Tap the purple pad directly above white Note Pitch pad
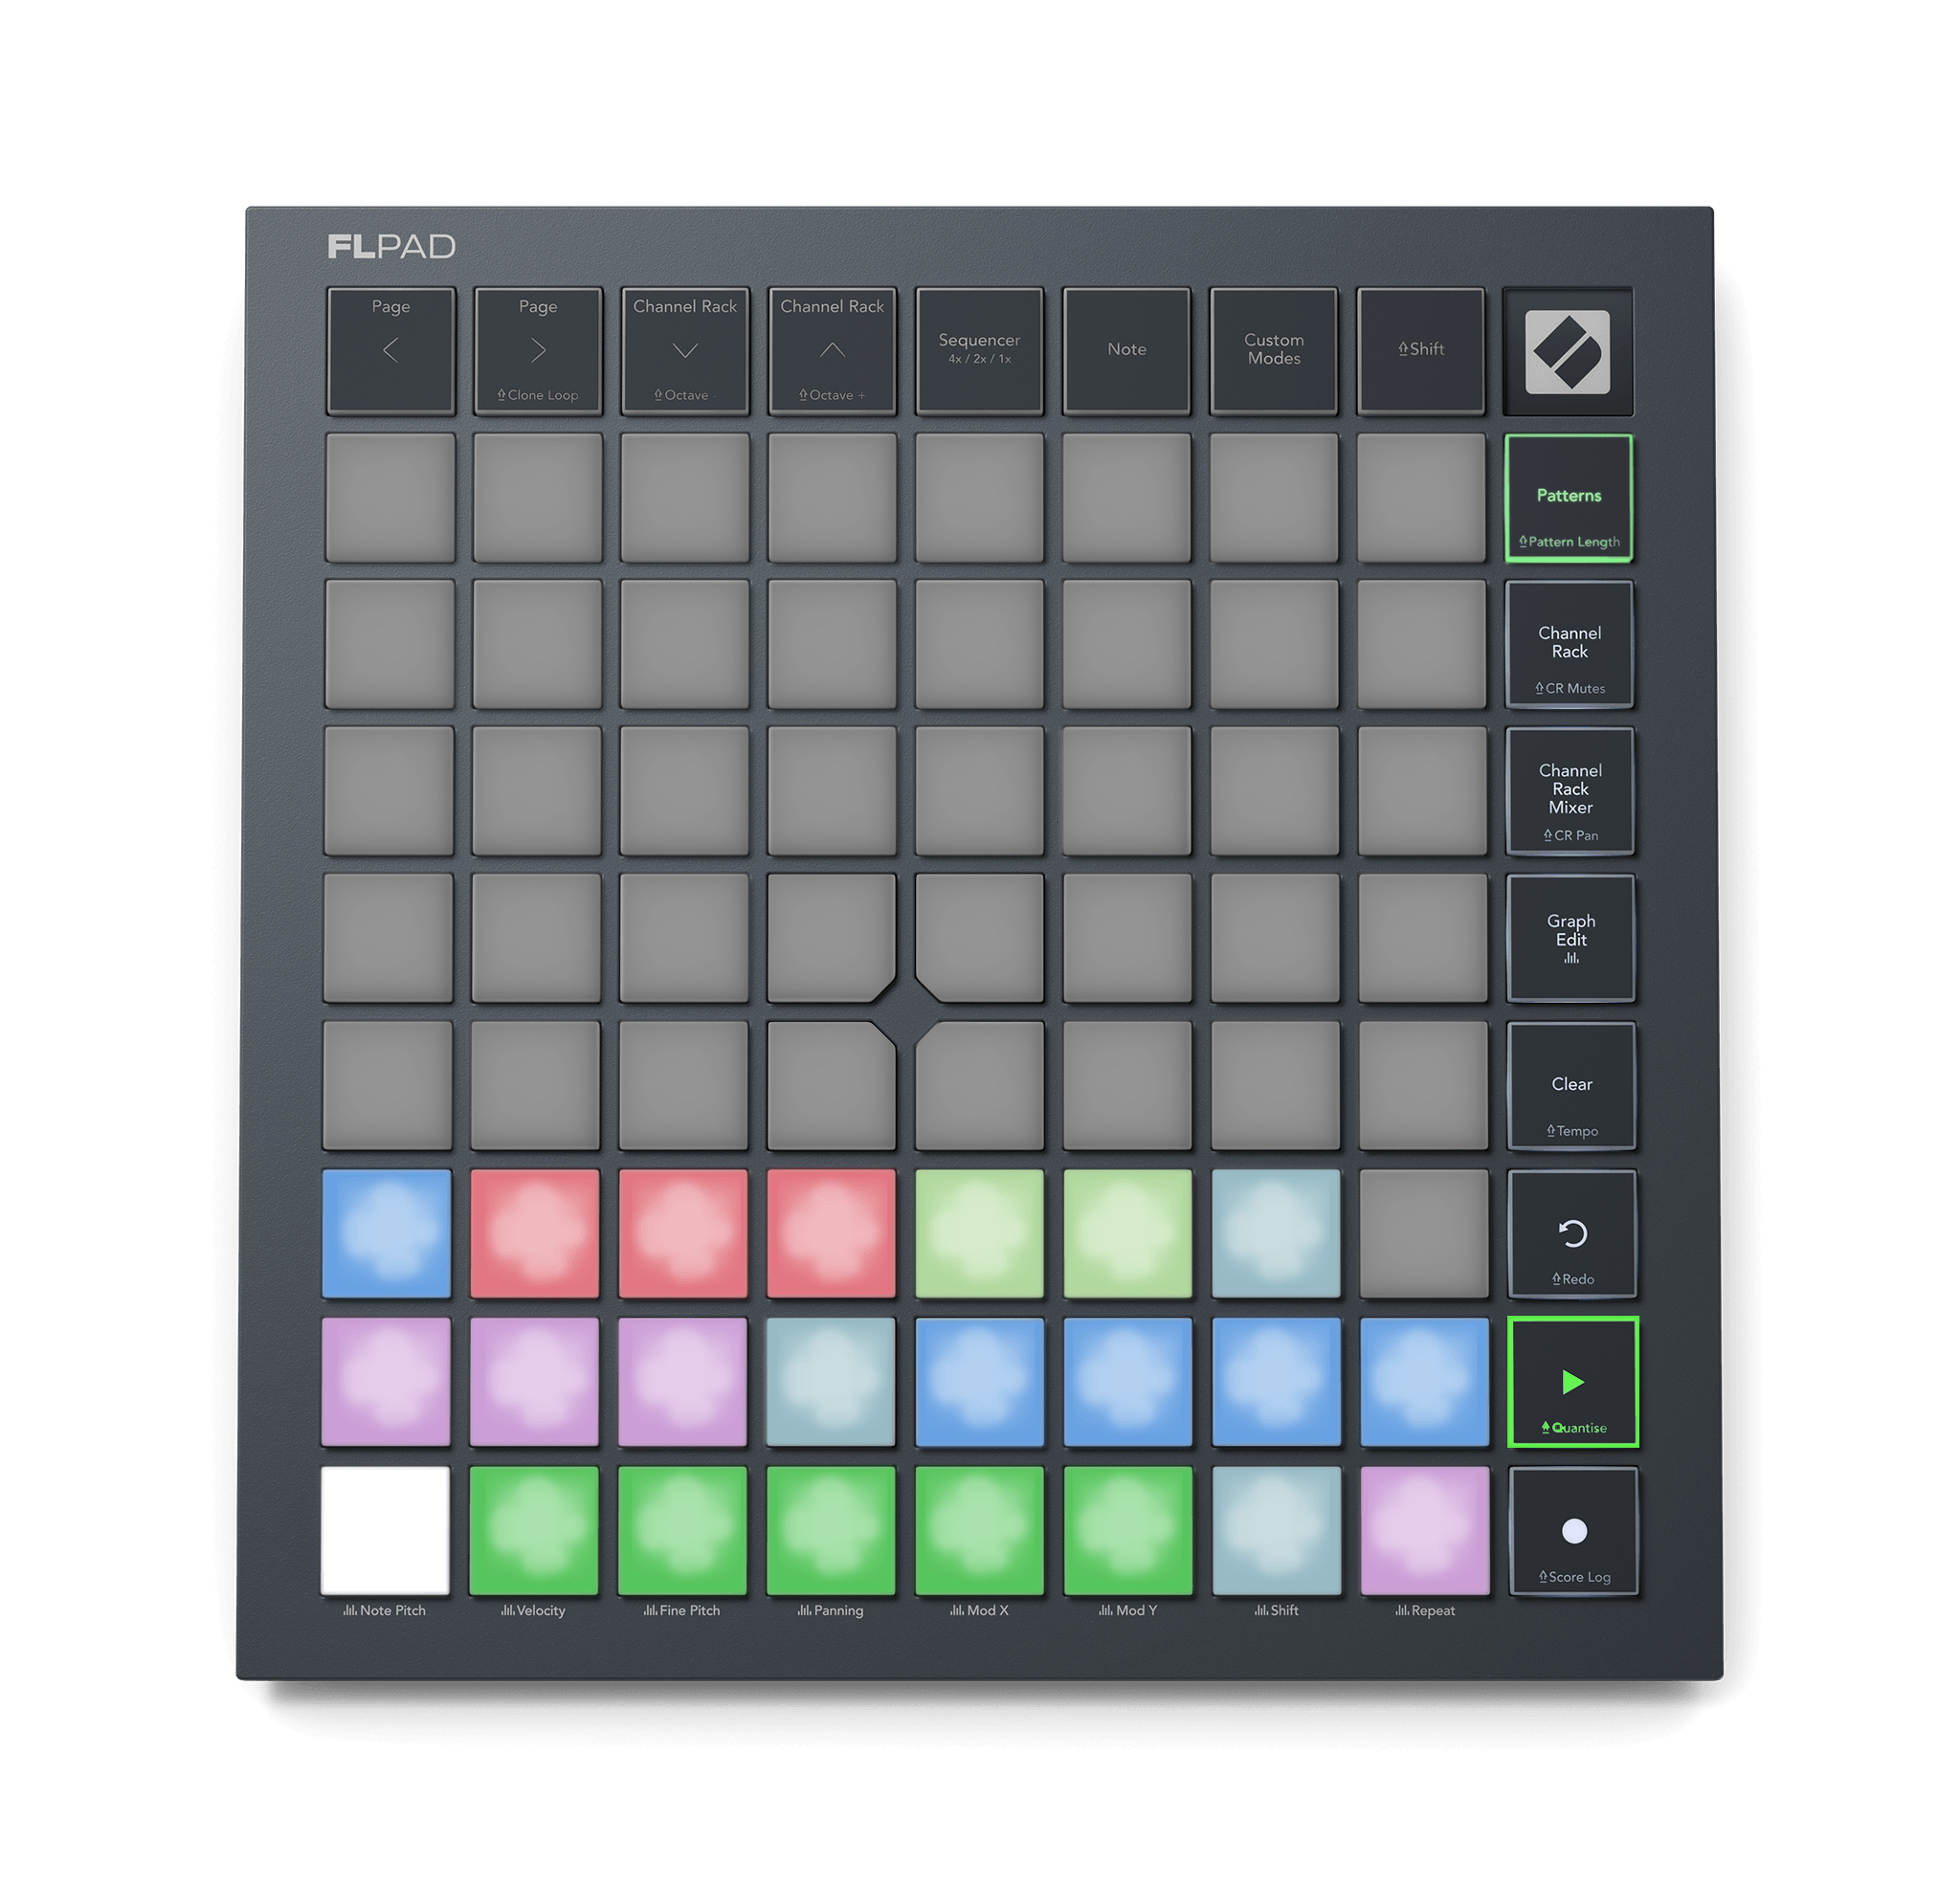Viewport: 1960px width, 1887px height. (386, 1382)
